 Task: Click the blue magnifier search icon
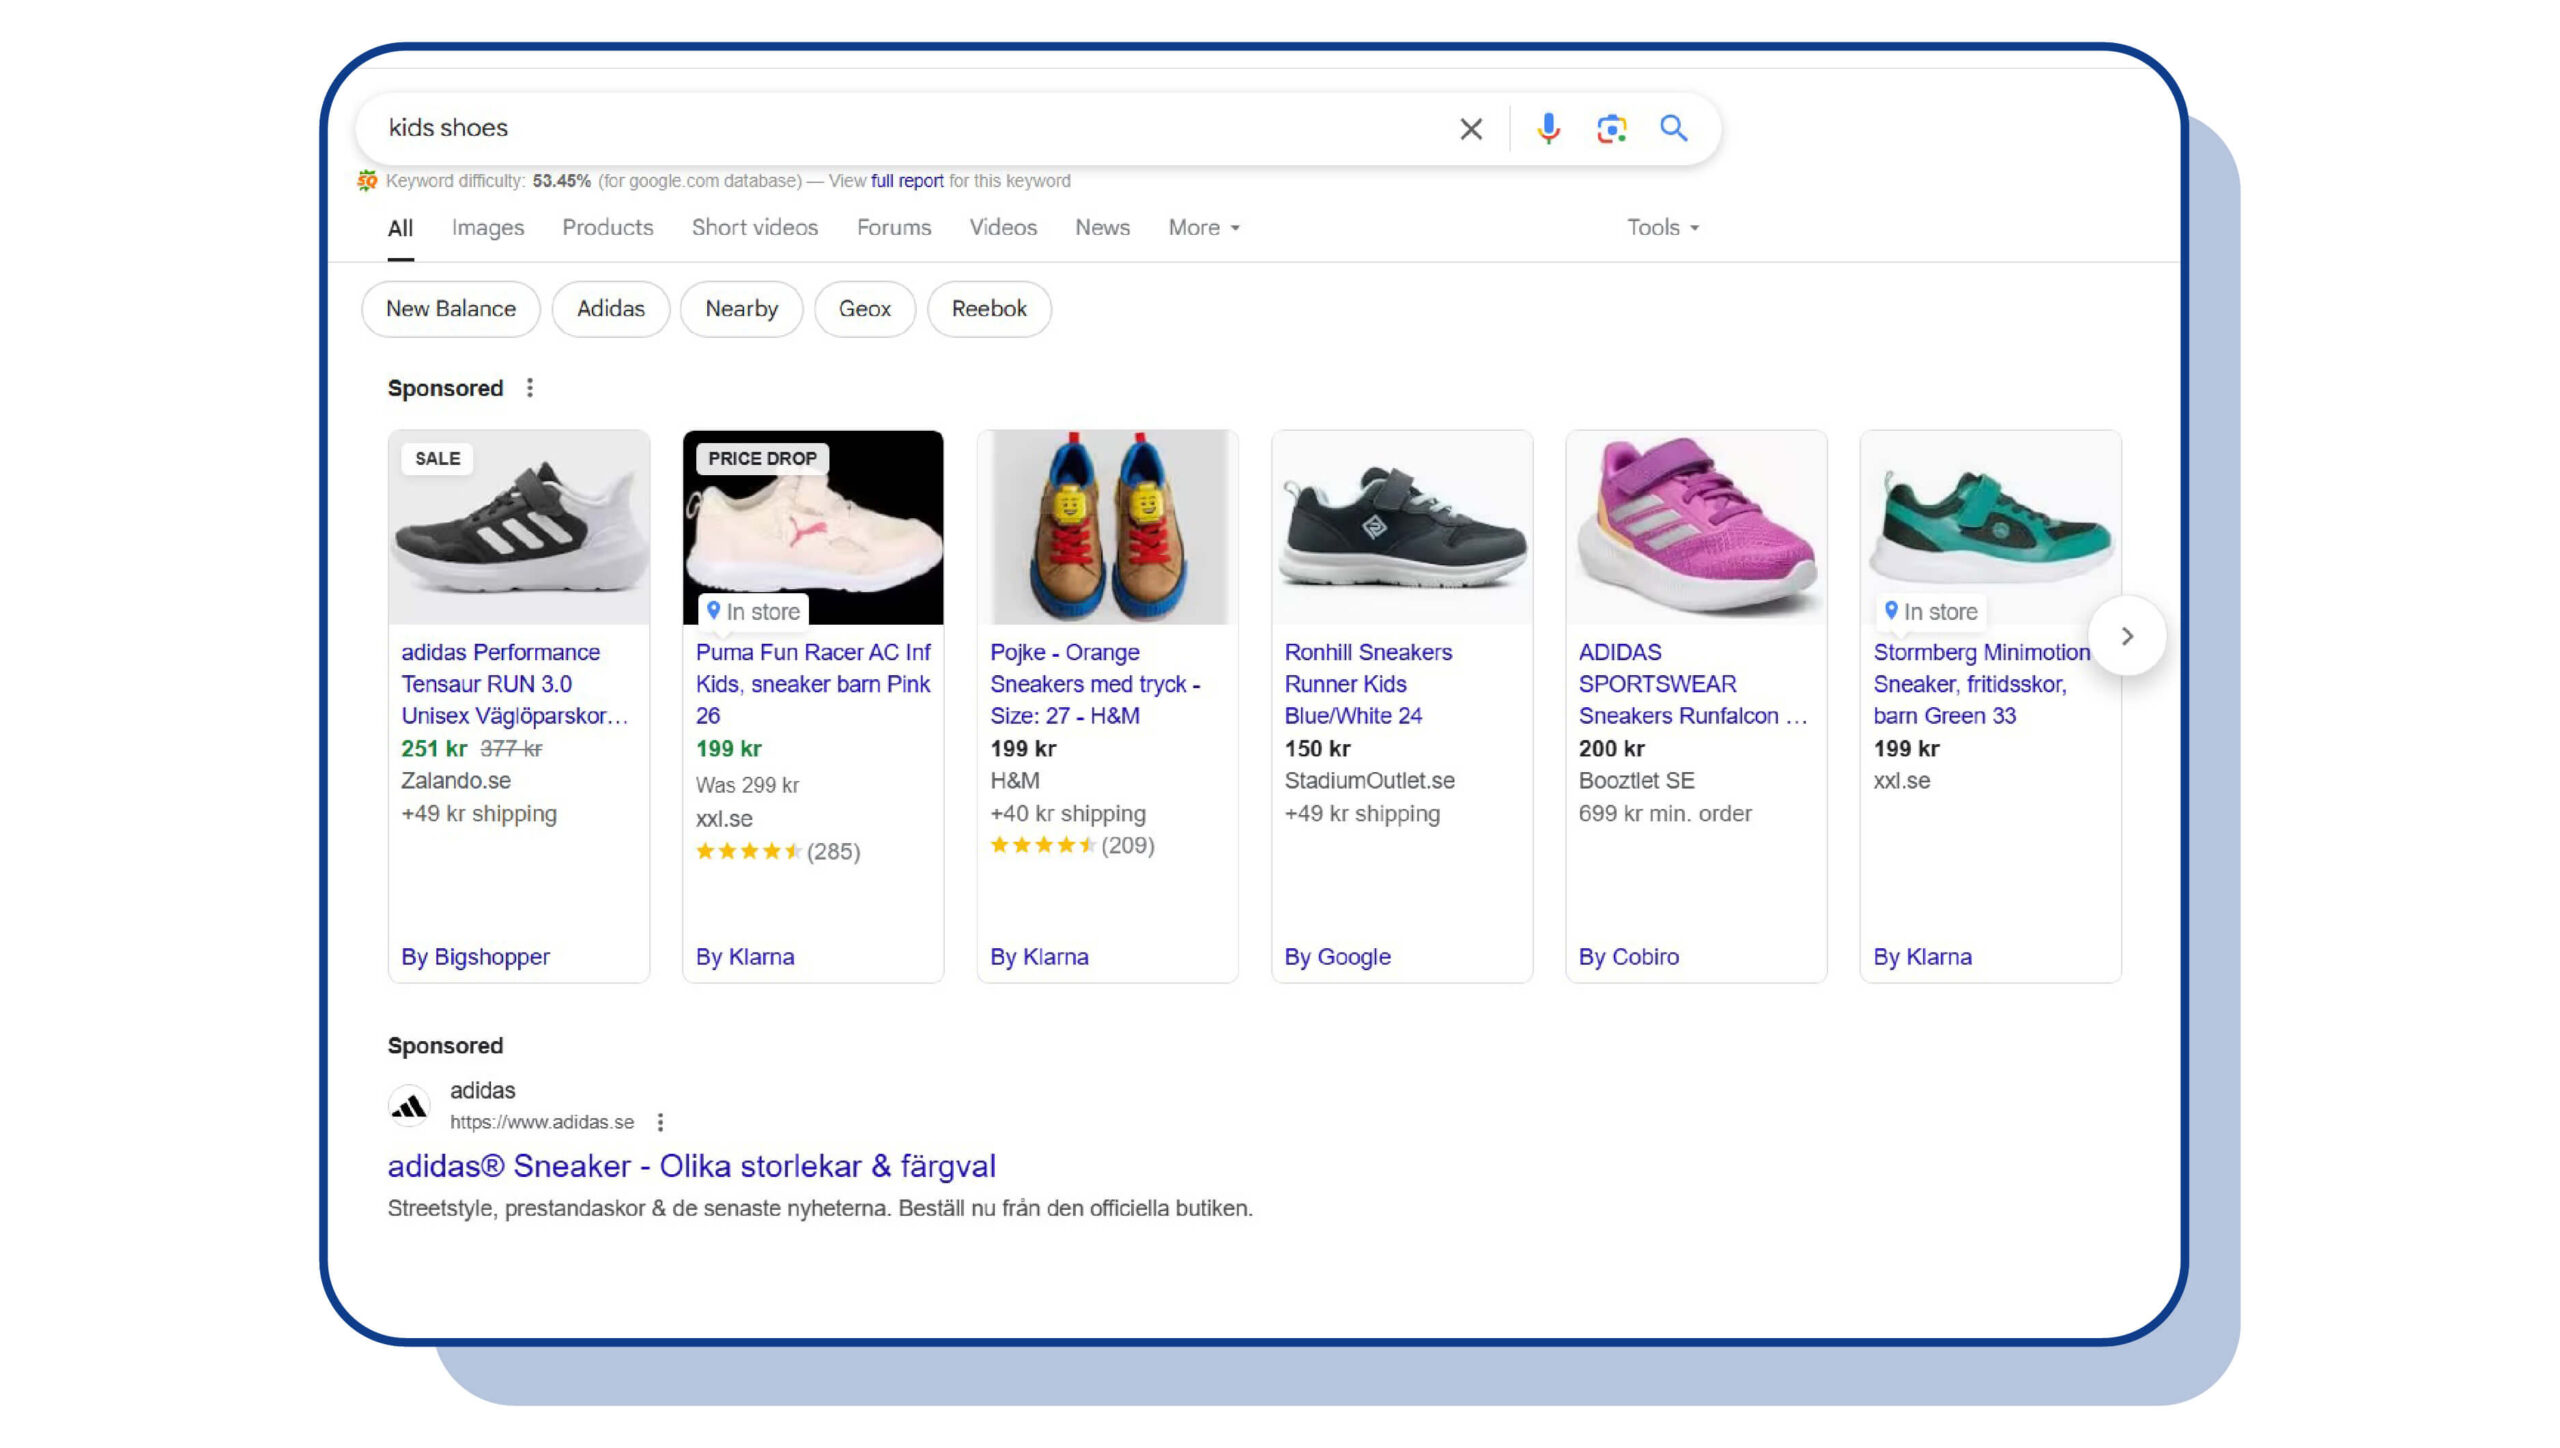[x=1674, y=128]
